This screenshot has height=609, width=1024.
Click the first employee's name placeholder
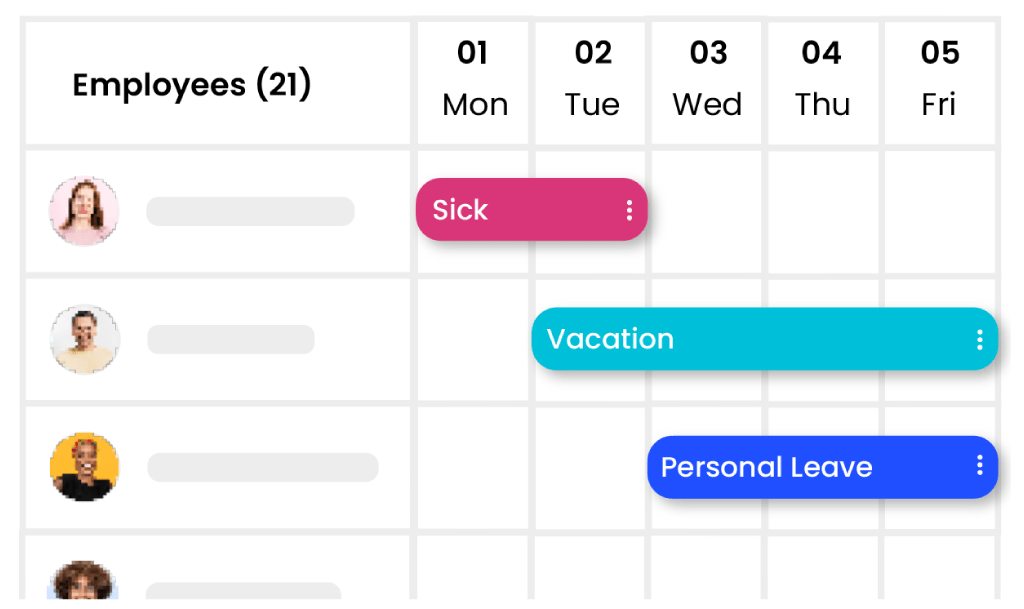tap(250, 211)
